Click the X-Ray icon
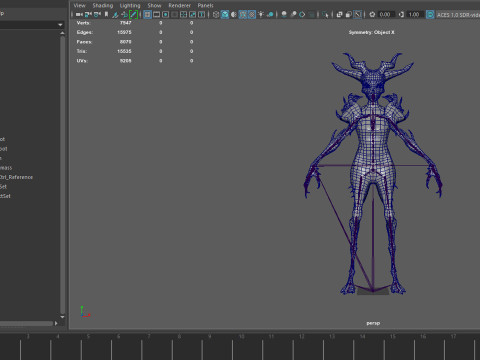The height and width of the screenshot is (360, 480). [339, 14]
